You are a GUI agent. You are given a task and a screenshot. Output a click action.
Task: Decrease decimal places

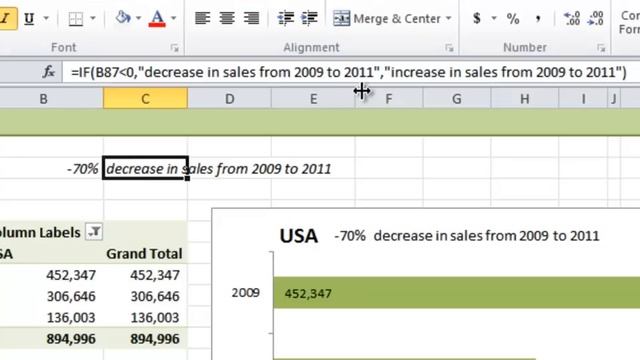[596, 18]
